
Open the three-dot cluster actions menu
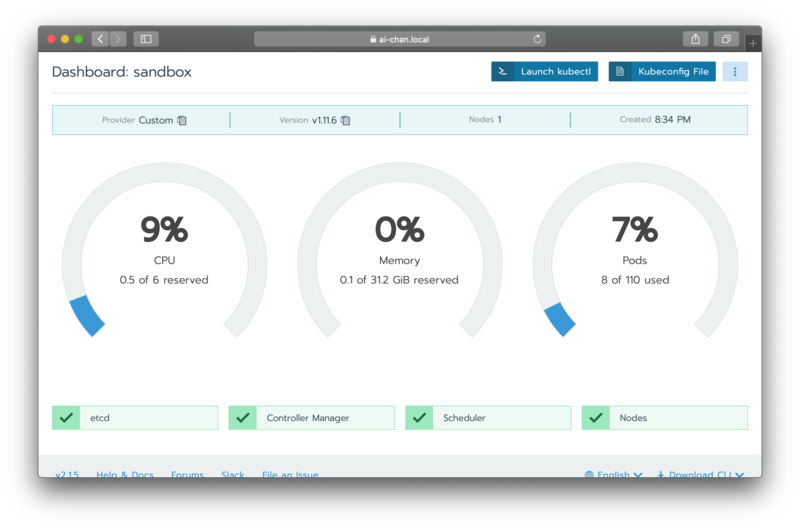tap(735, 72)
